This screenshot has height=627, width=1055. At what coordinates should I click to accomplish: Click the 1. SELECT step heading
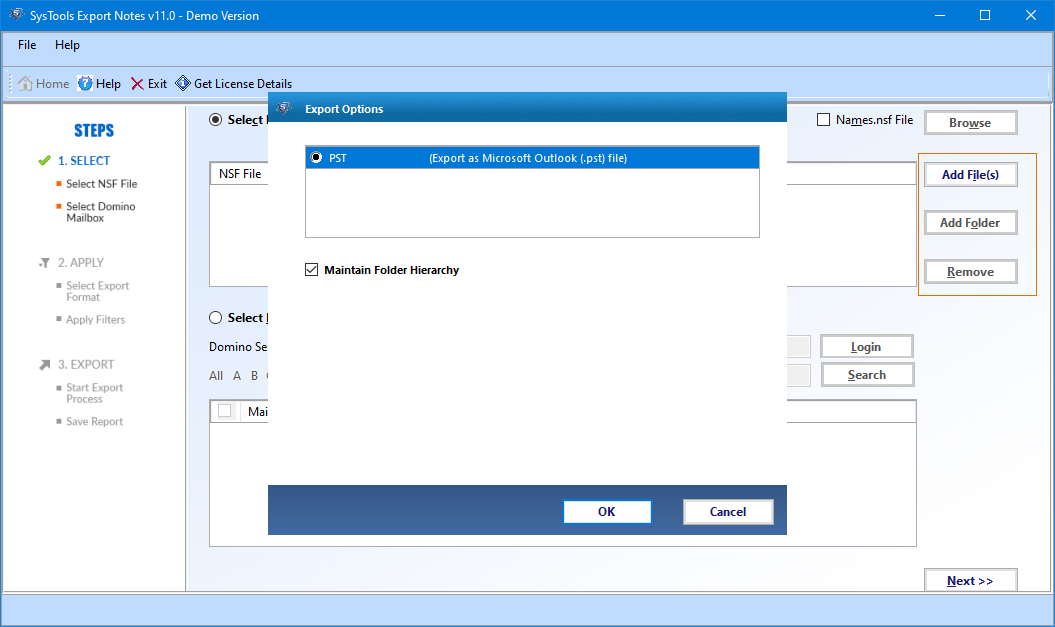click(x=84, y=161)
